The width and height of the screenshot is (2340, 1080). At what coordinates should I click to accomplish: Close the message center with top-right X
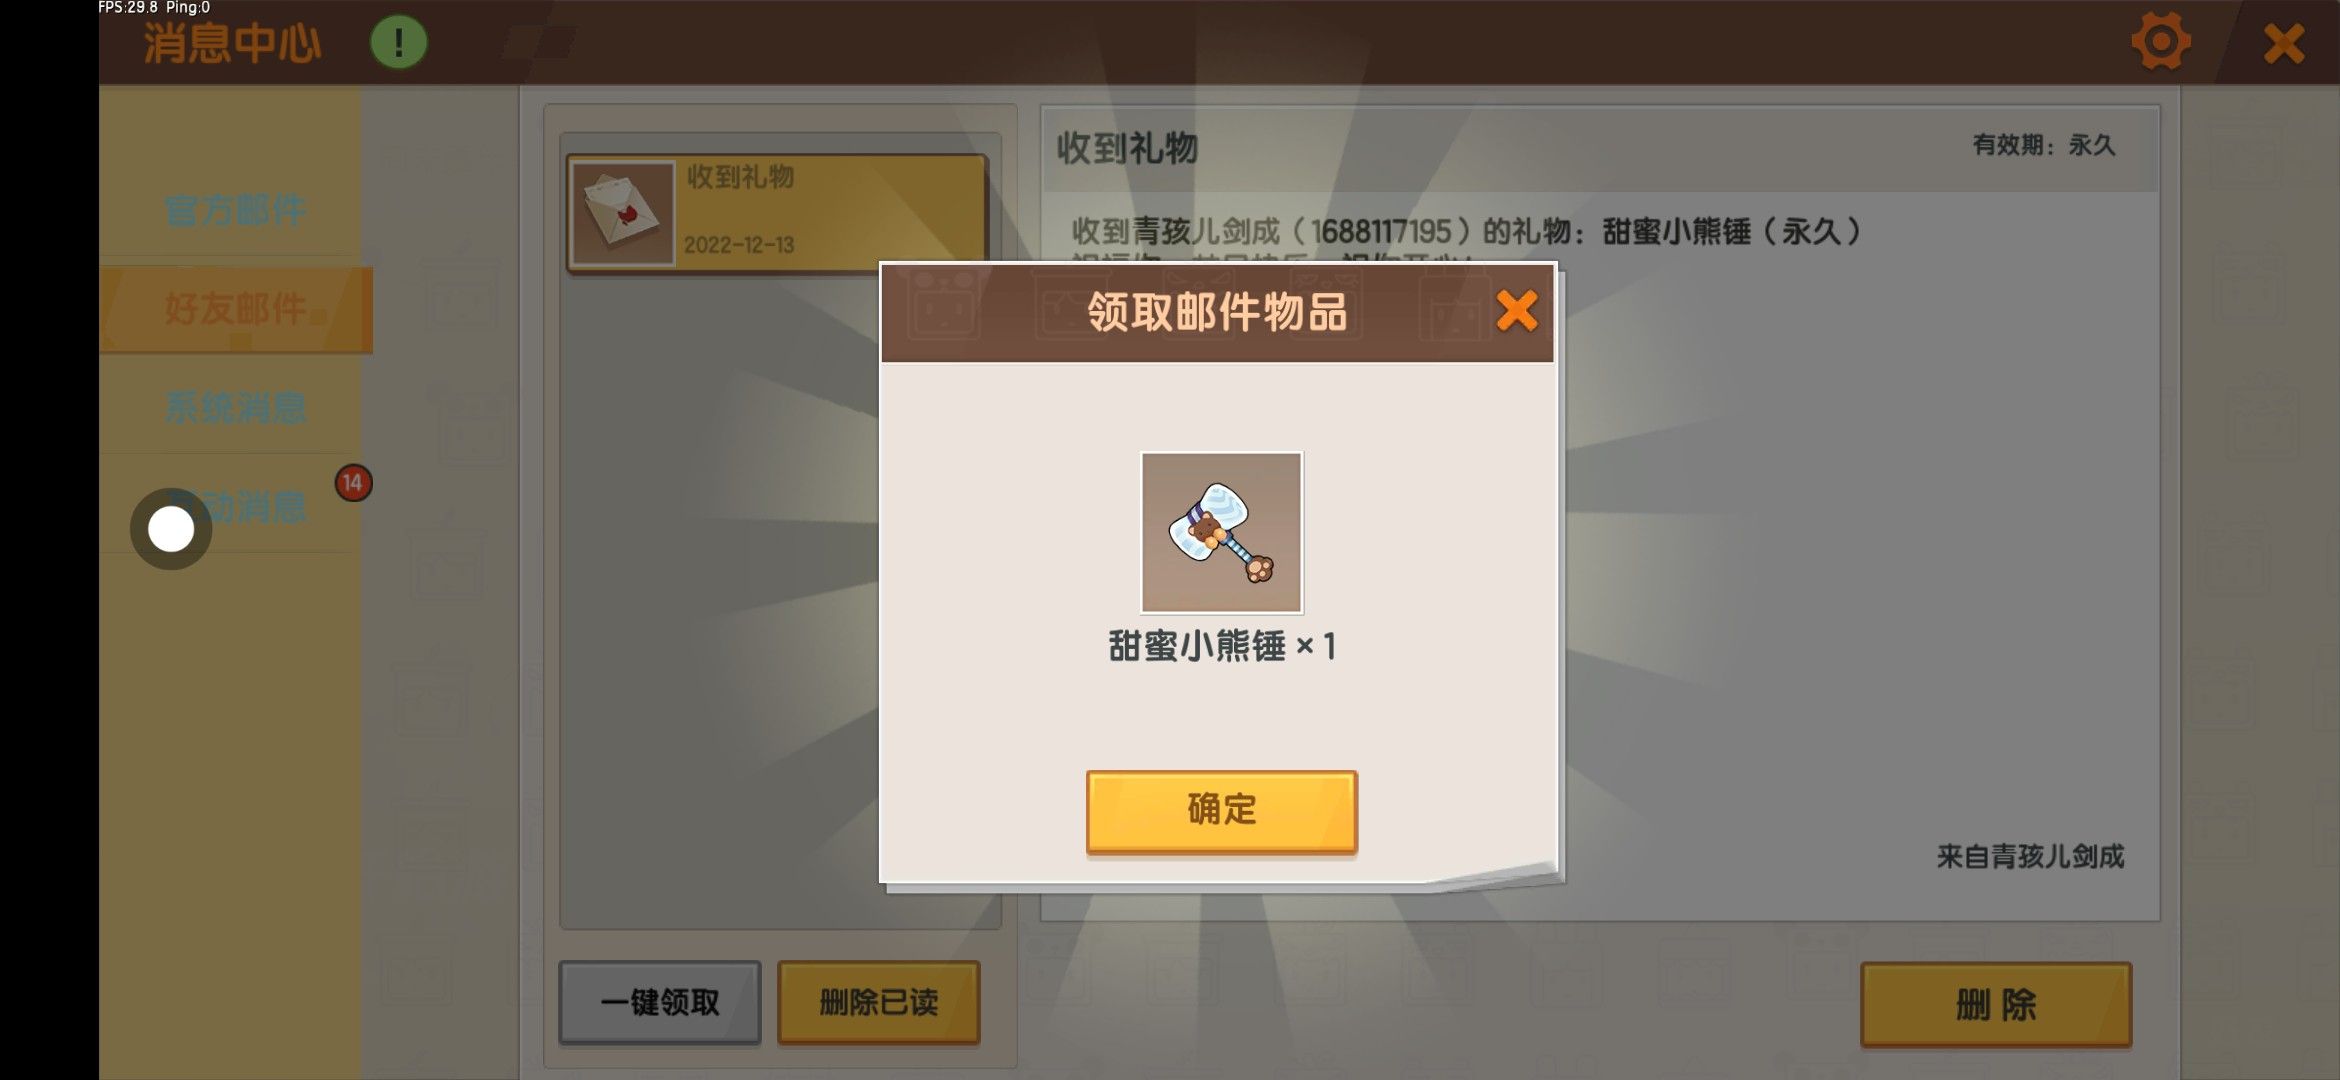(2284, 43)
